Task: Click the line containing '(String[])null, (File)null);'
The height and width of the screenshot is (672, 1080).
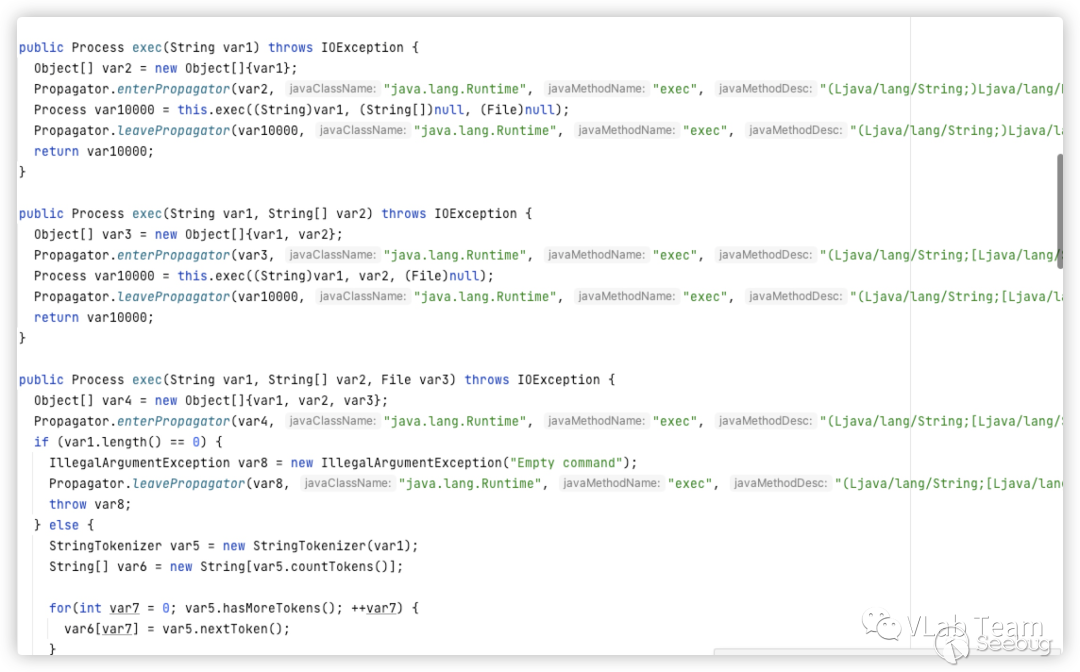Action: [302, 109]
